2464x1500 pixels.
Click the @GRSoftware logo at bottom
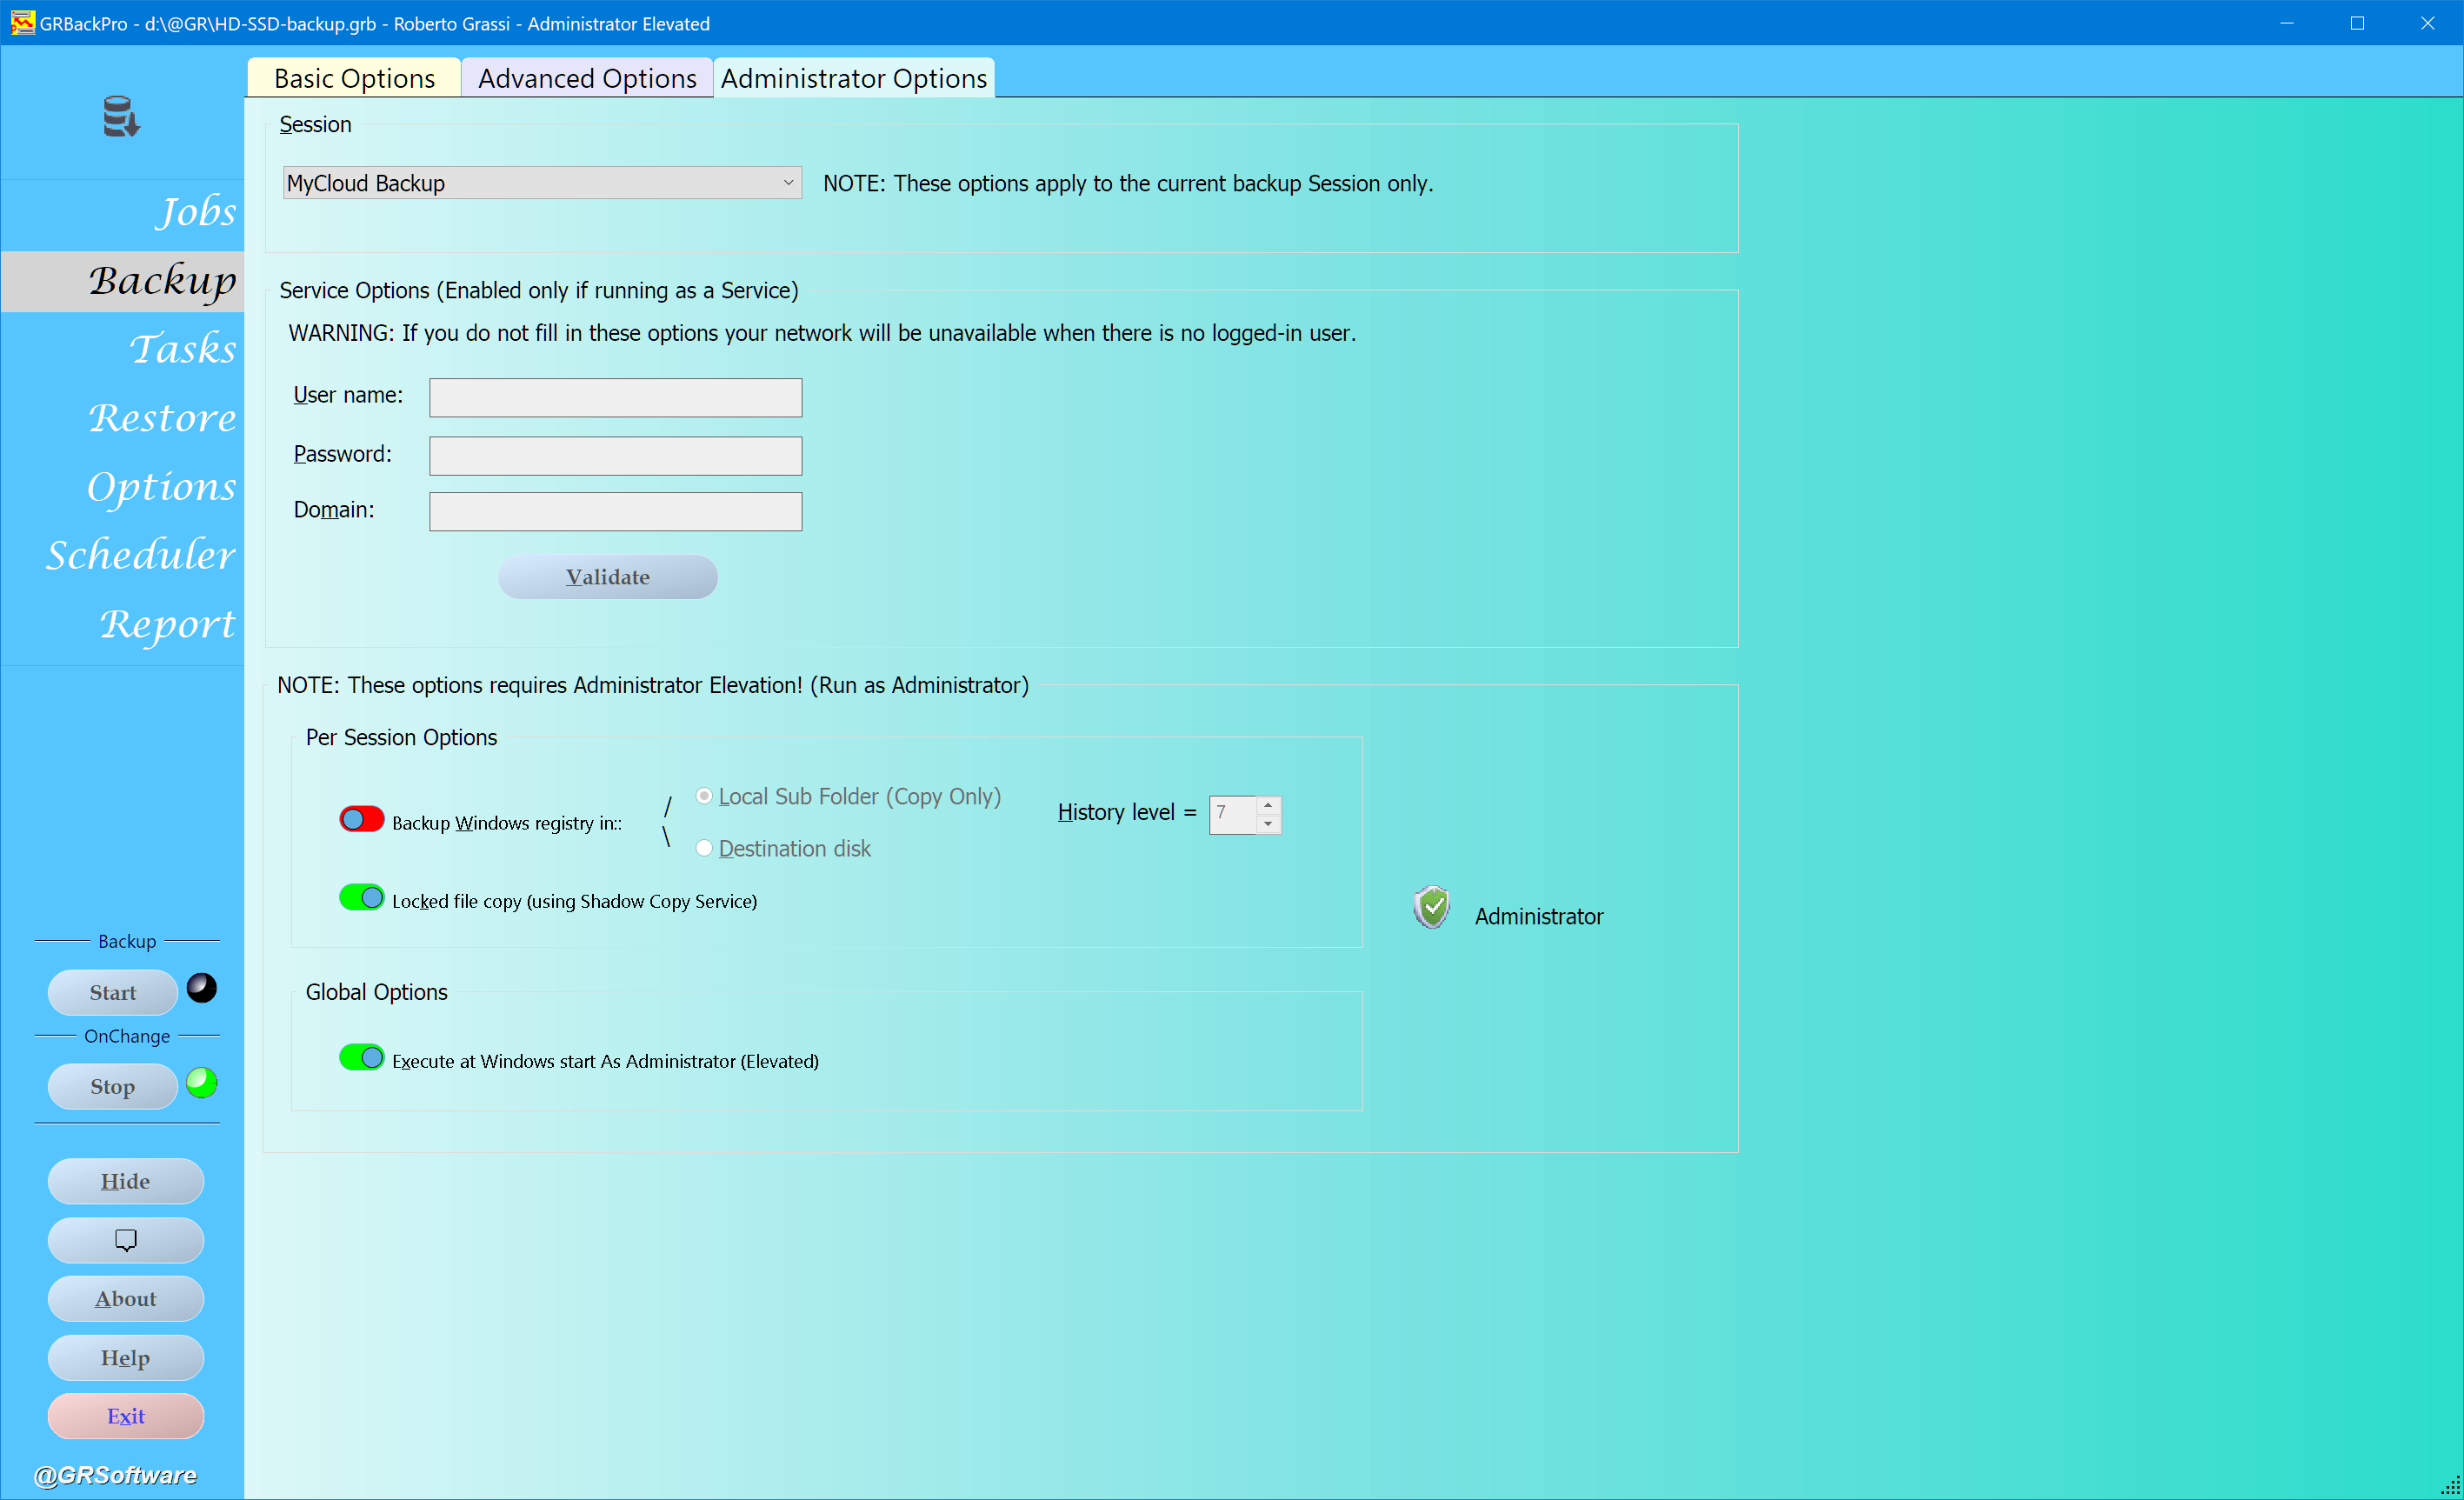116,1475
